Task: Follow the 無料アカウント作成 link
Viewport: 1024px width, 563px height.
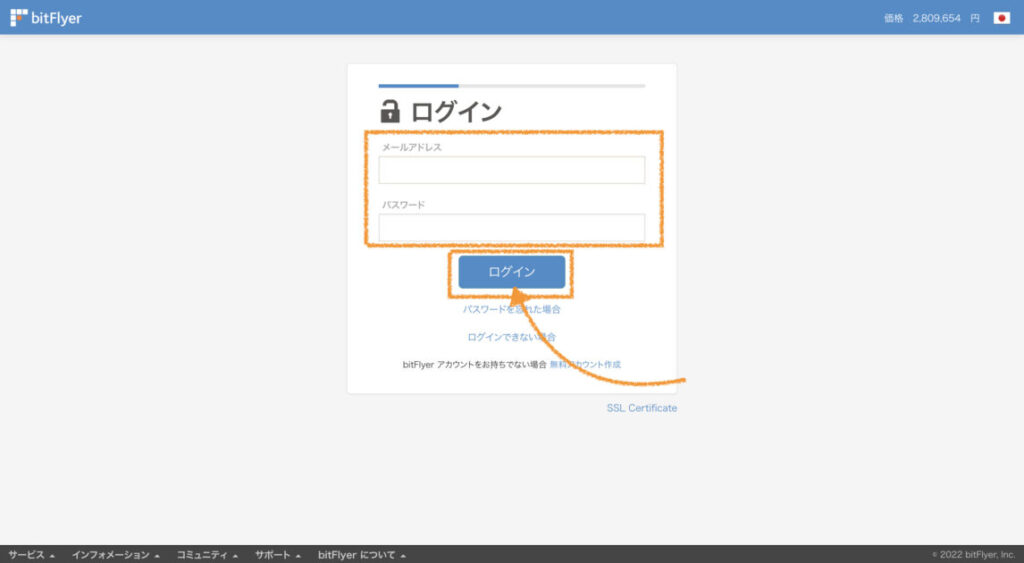Action: tap(585, 365)
